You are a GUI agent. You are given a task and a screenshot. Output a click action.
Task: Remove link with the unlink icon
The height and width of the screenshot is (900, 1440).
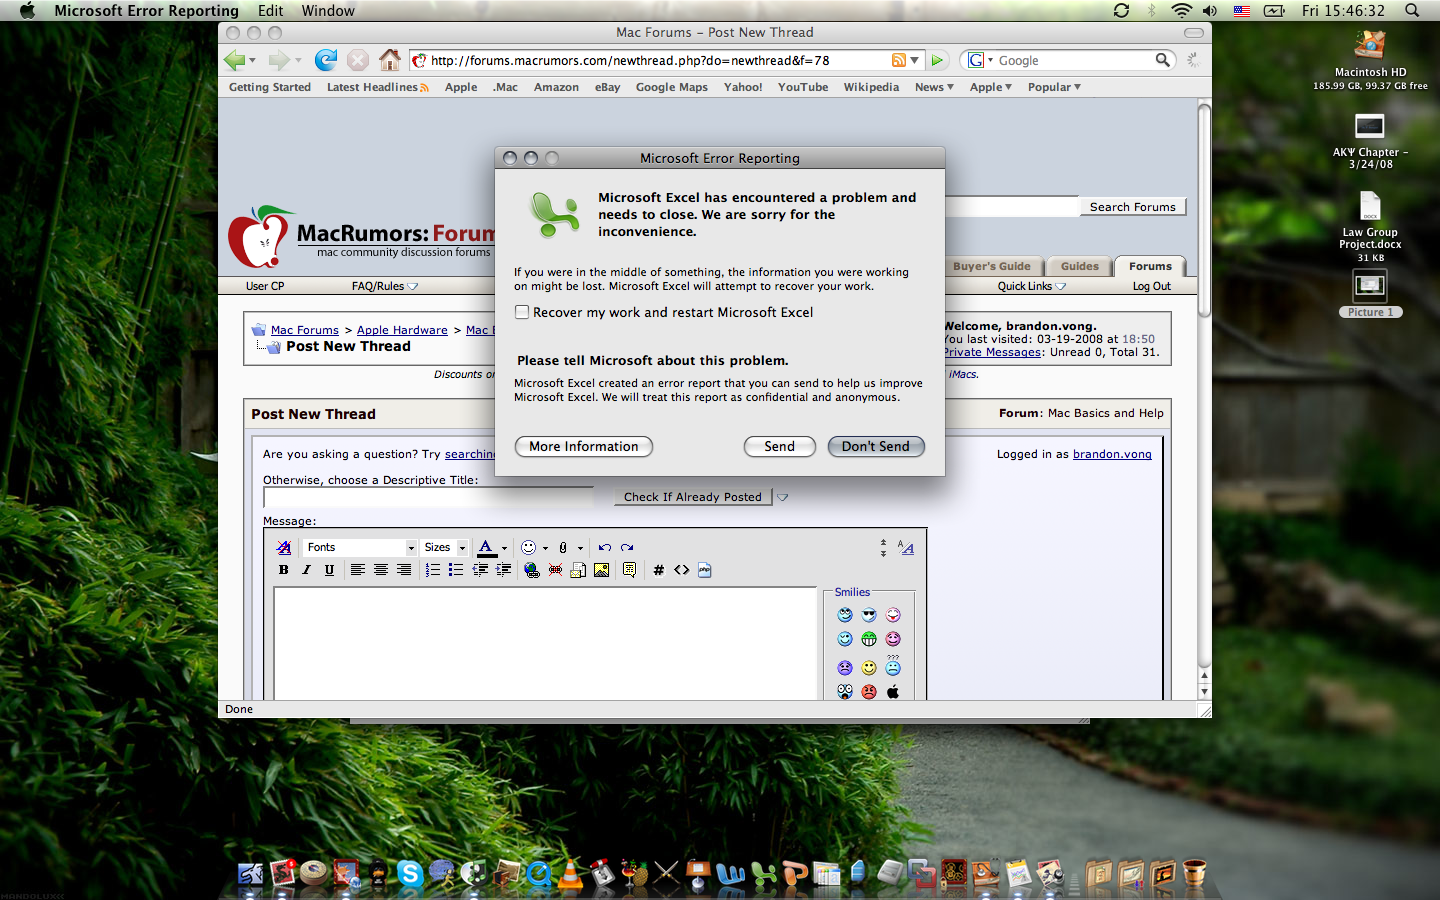[x=555, y=570]
